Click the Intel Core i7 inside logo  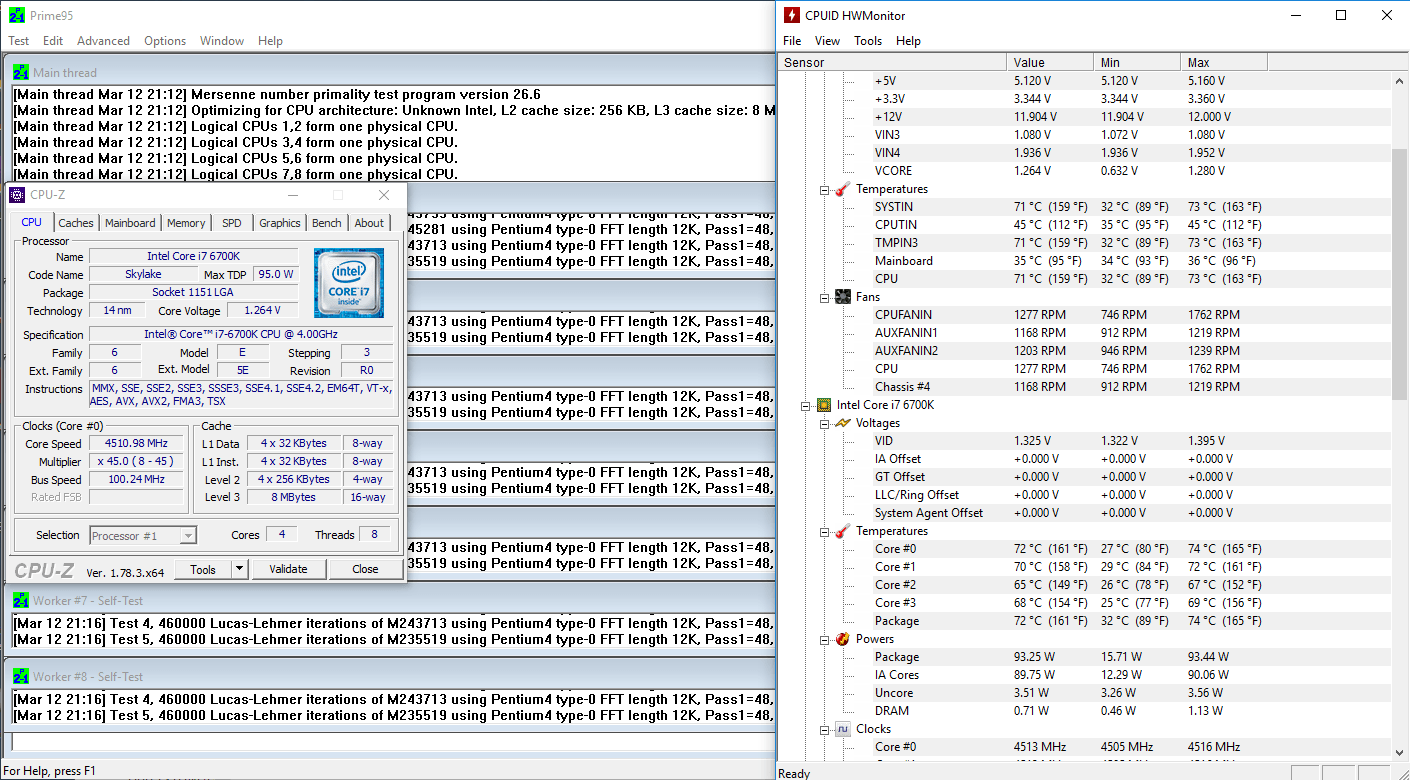349,283
